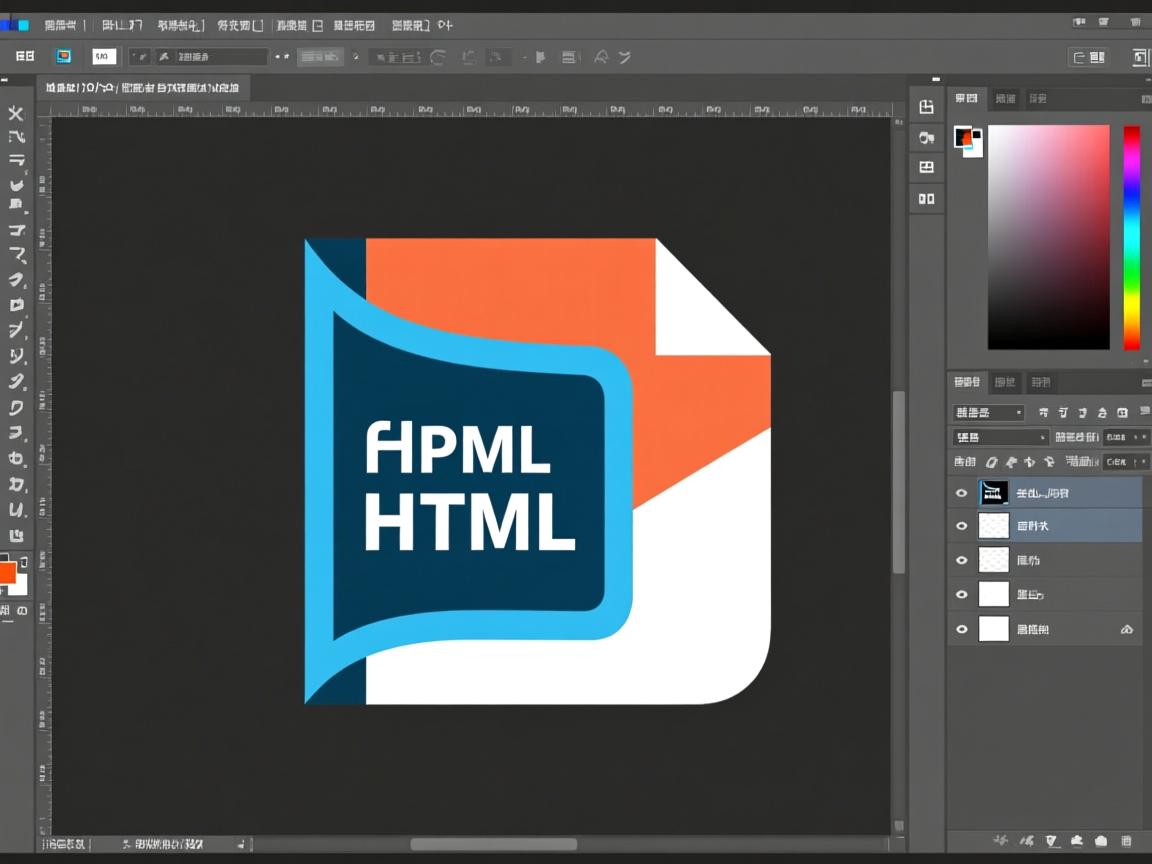Screen dimensions: 1152x864
Task: Click the highlighted gray button in the options bar
Action: tap(320, 57)
